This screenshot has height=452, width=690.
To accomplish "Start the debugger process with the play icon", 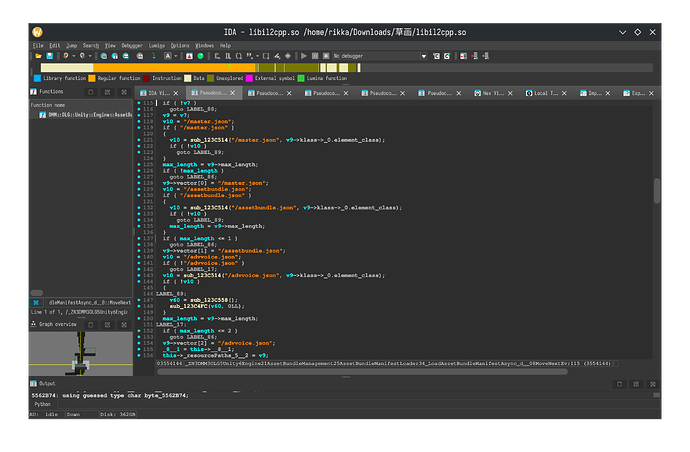I will coord(304,56).
